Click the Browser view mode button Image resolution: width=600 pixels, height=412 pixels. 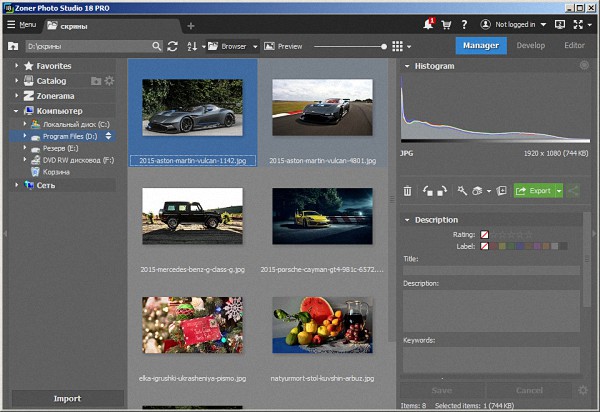228,46
